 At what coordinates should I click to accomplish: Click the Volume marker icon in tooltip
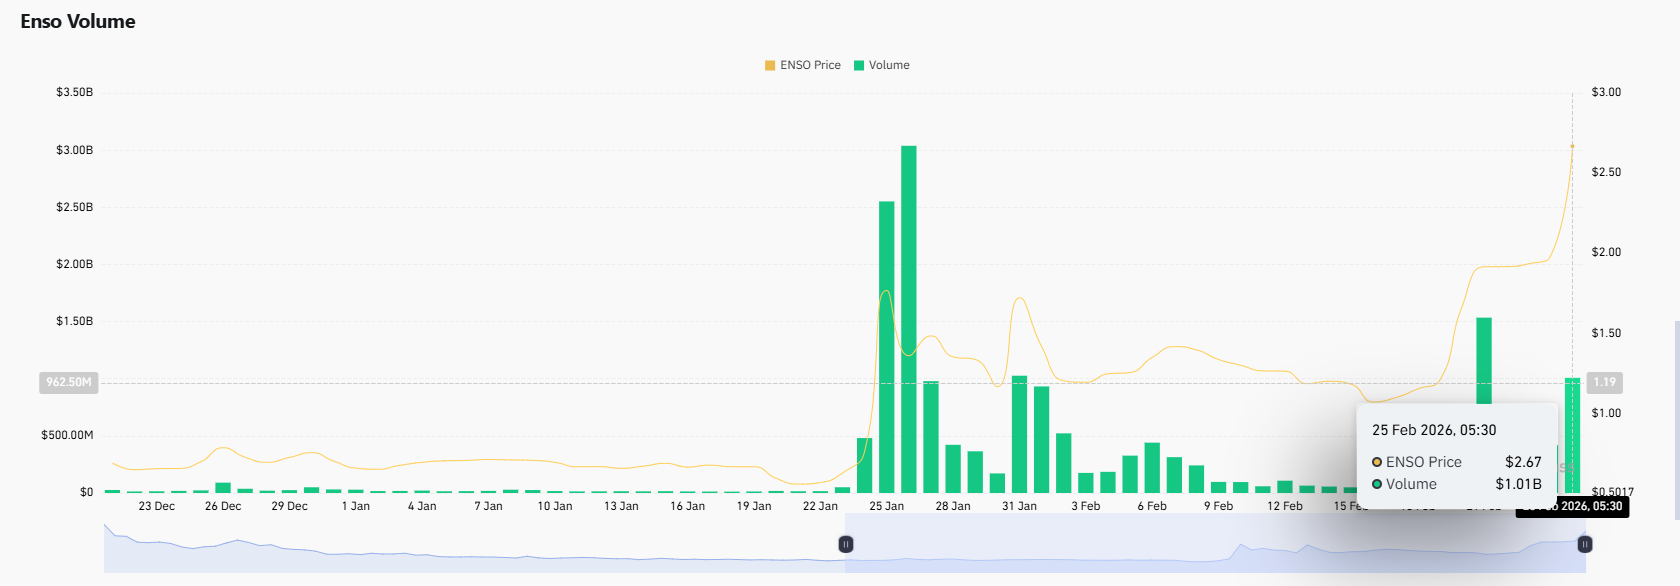click(1377, 484)
